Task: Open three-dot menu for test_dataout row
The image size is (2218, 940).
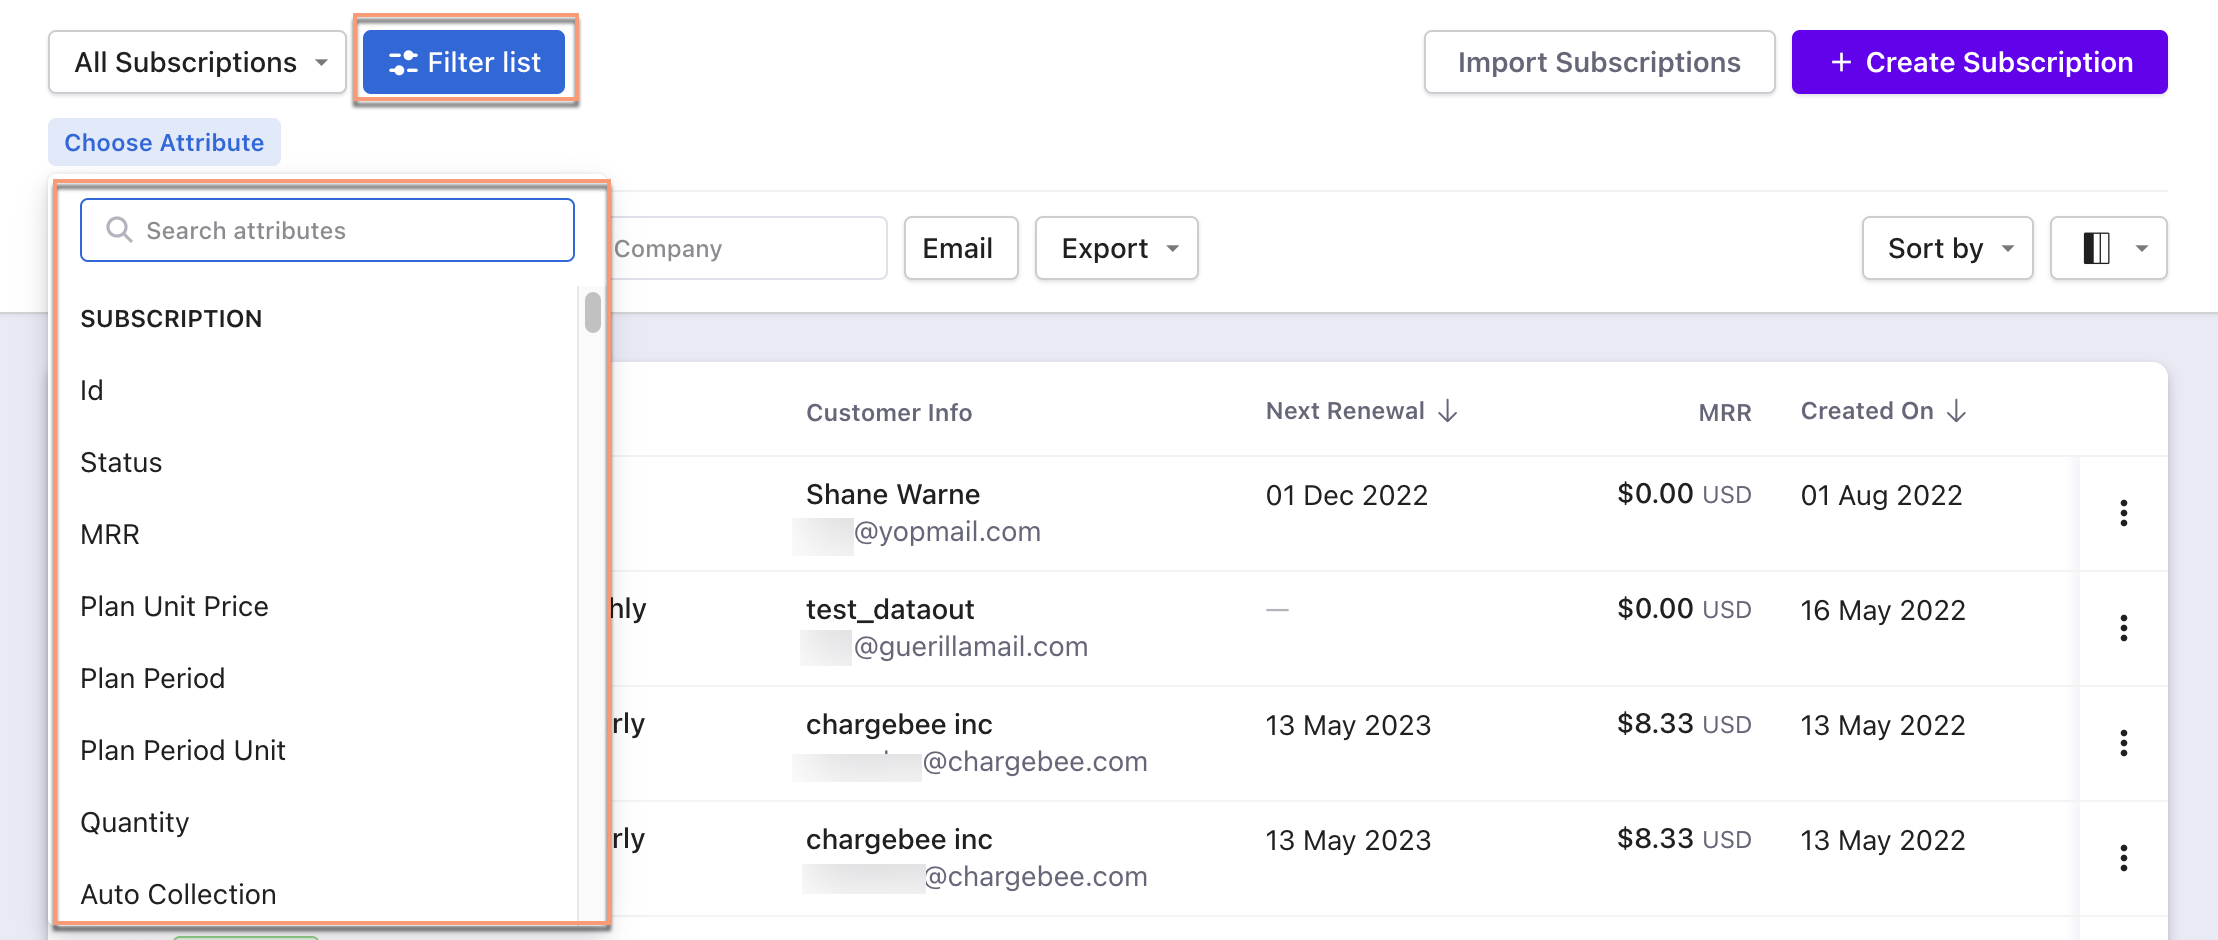Action: click(x=2123, y=628)
